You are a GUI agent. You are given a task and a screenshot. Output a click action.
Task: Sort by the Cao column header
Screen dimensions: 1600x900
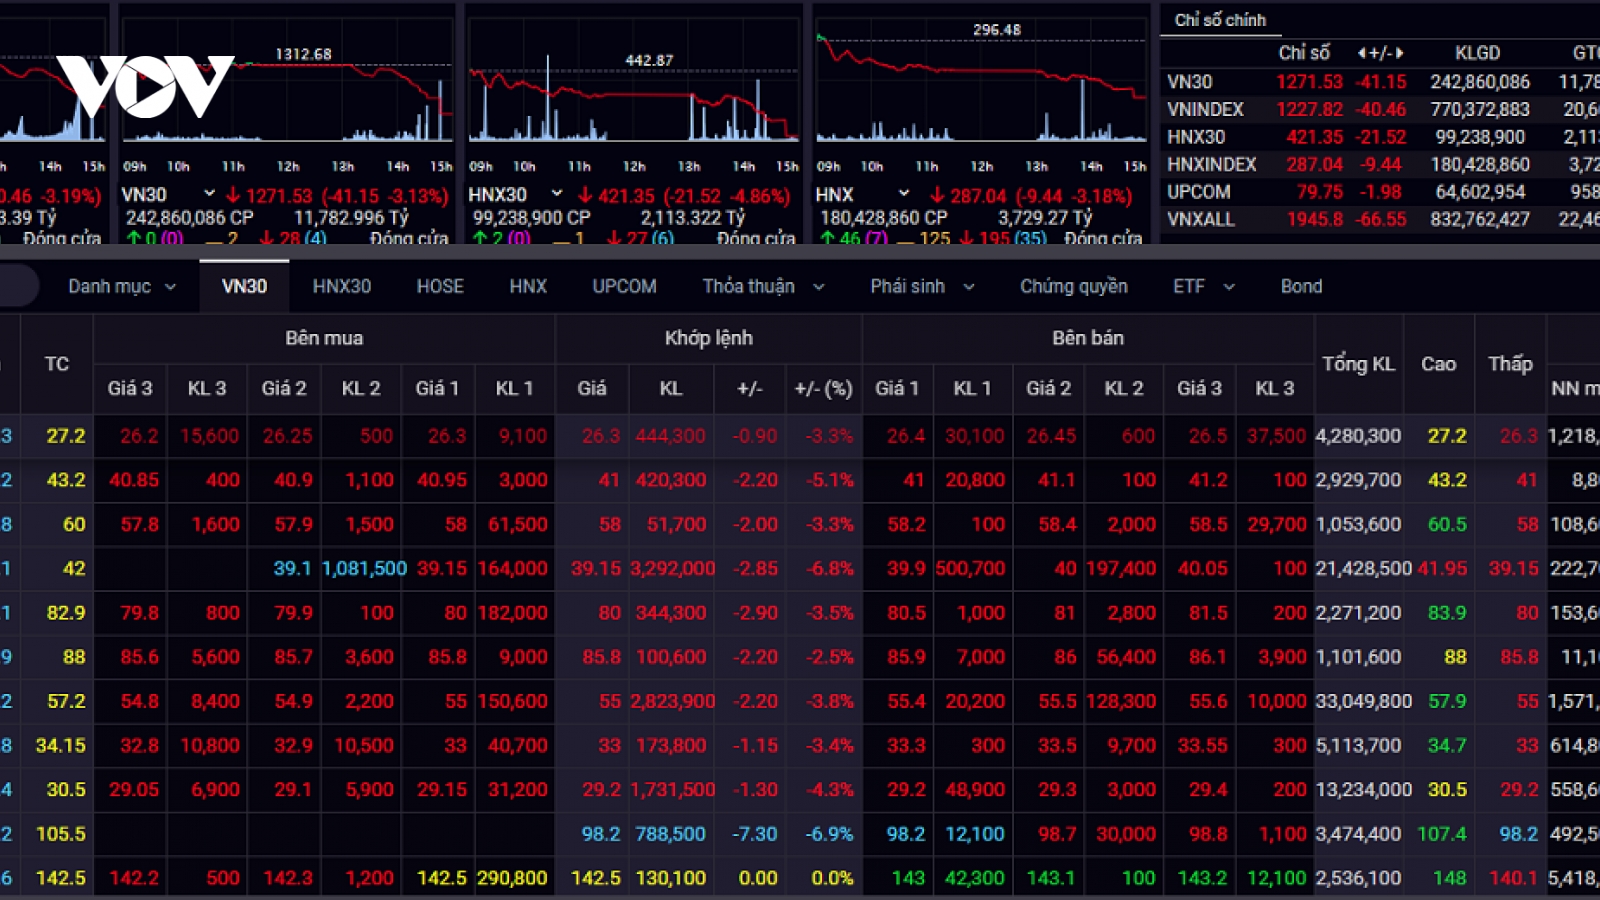(x=1438, y=364)
